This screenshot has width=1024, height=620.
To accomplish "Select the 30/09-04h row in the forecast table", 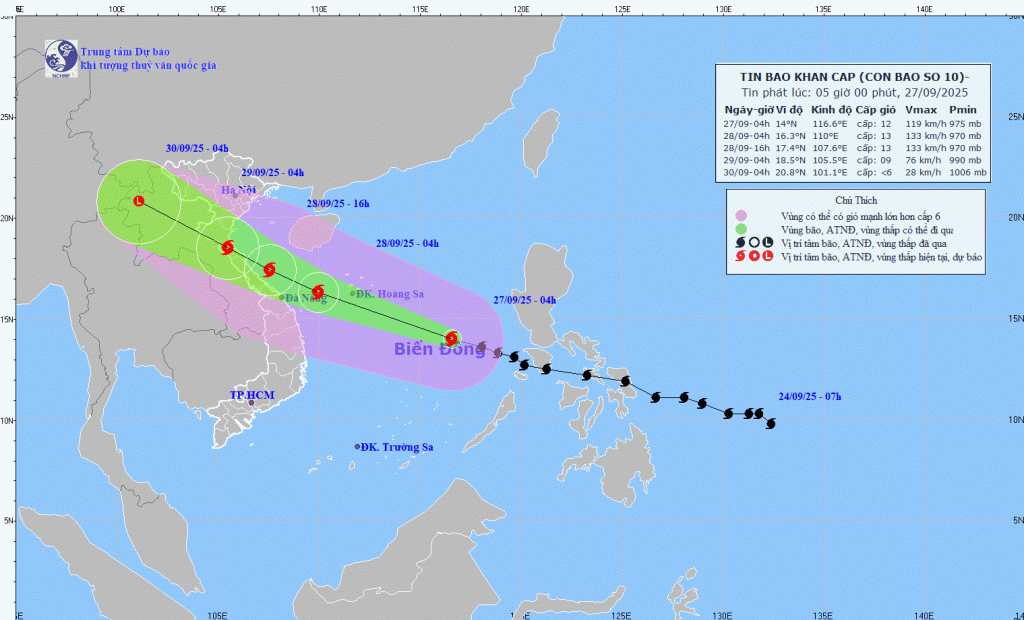I will (x=854, y=172).
